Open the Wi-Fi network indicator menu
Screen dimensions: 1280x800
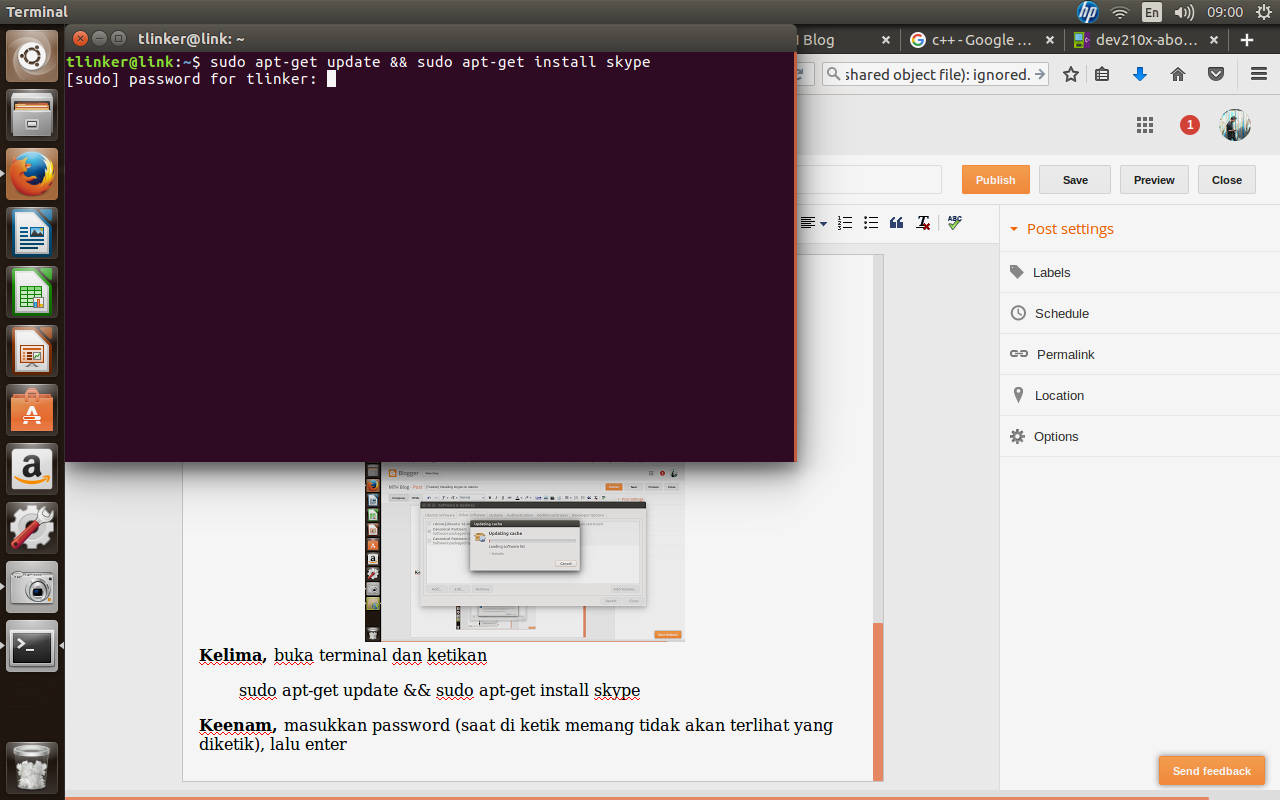coord(1120,12)
